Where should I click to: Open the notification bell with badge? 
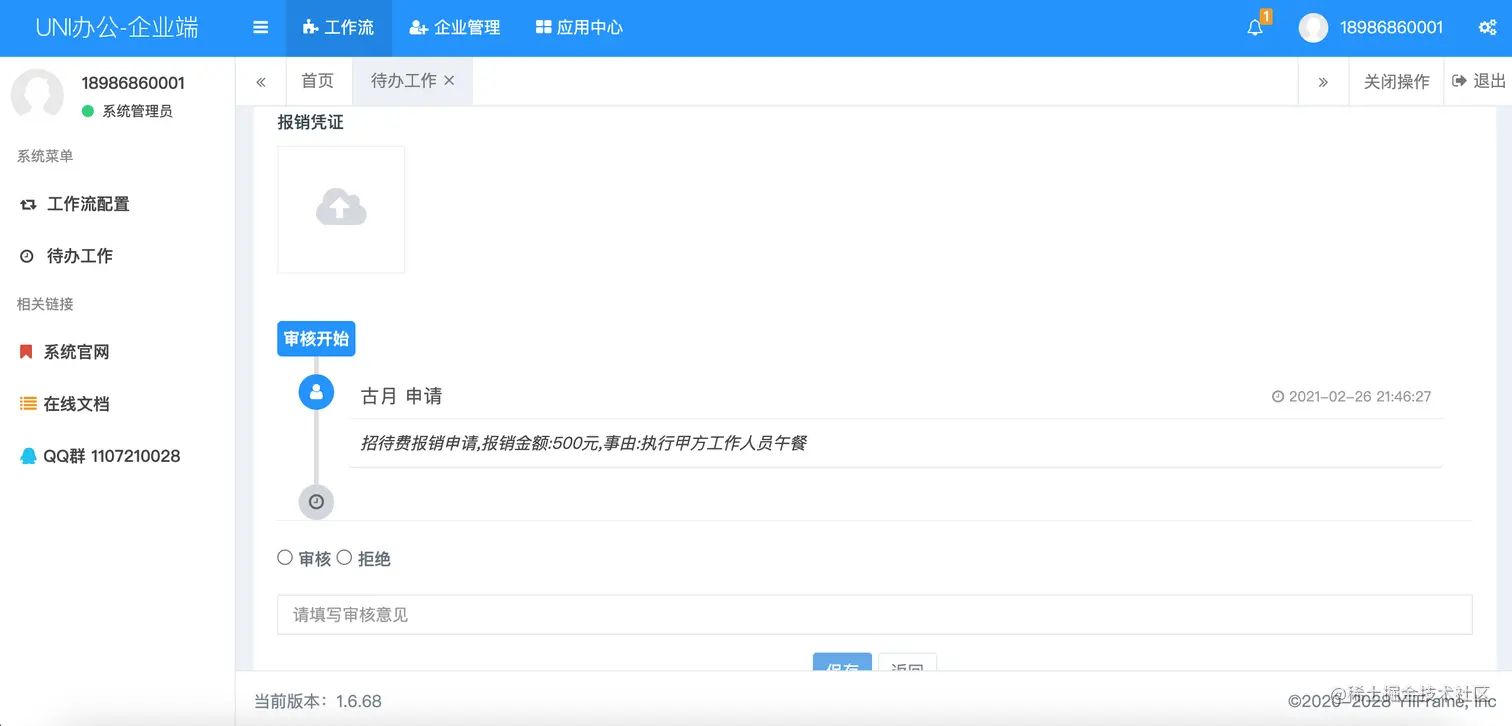1254,27
